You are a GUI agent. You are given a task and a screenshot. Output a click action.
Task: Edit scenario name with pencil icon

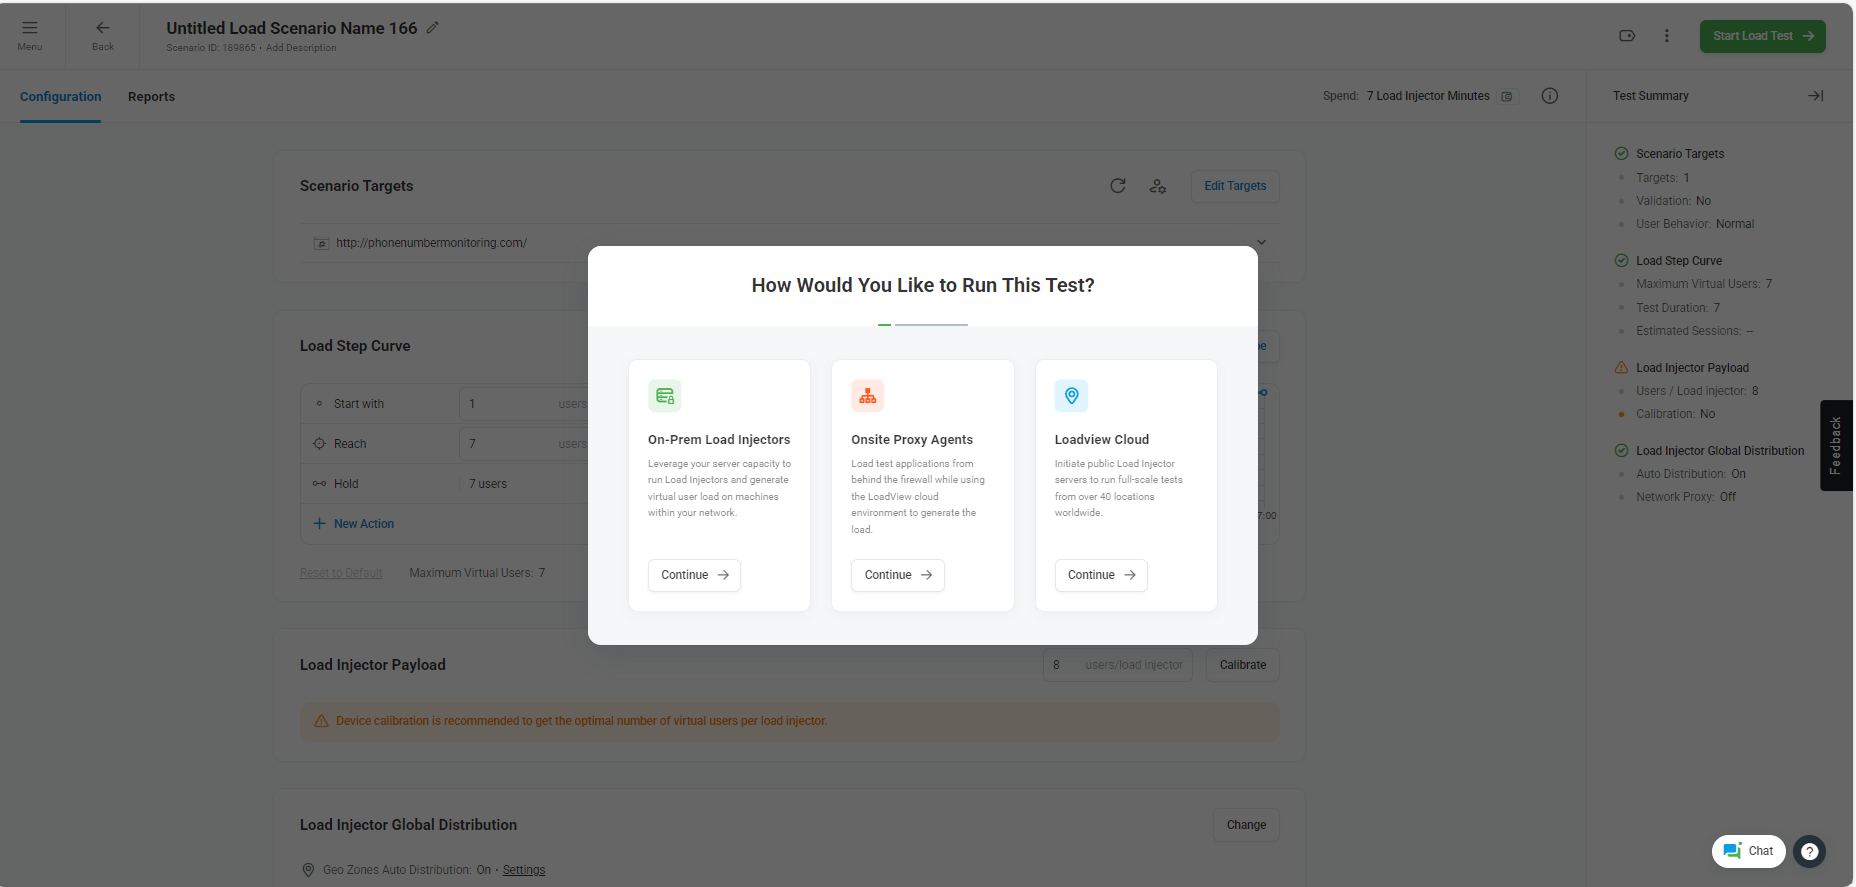pyautogui.click(x=433, y=28)
